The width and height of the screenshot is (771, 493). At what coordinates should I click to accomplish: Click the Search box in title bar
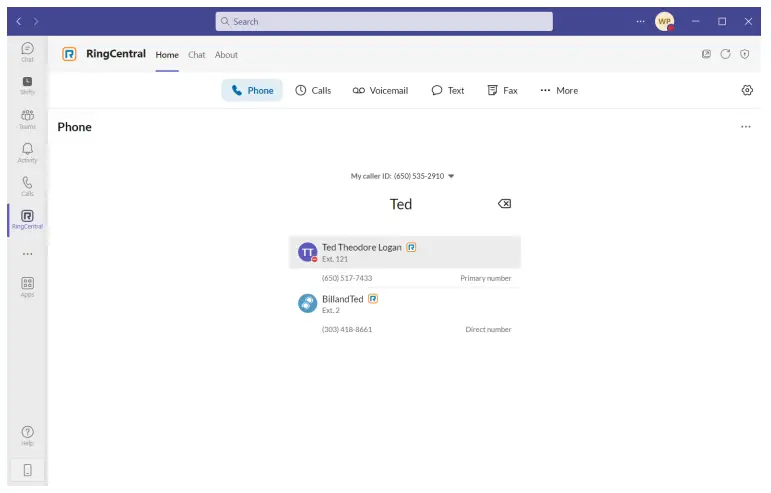[384, 22]
